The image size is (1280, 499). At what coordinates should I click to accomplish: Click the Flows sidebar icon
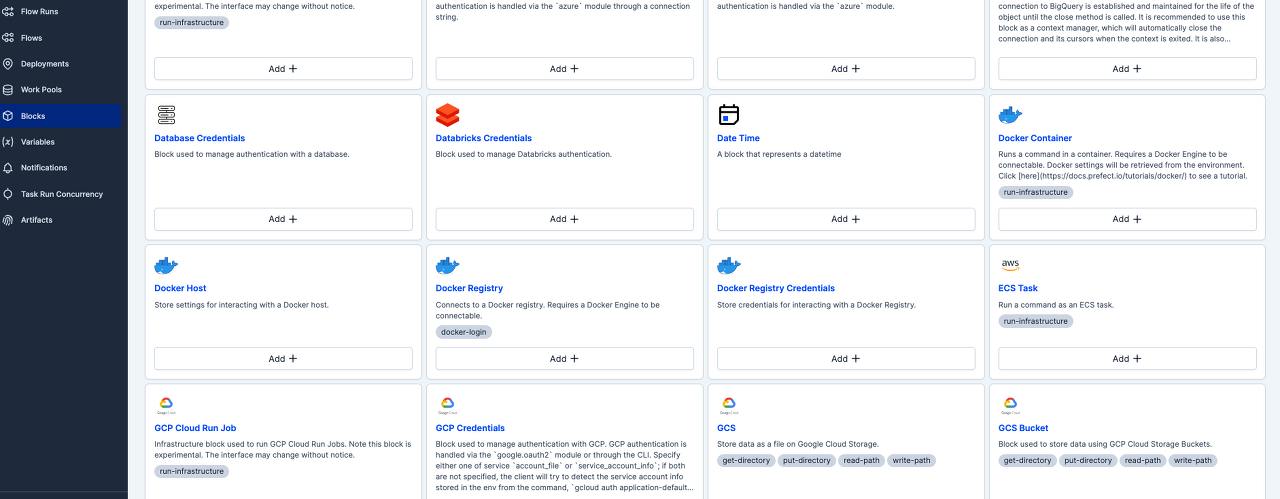coord(8,38)
